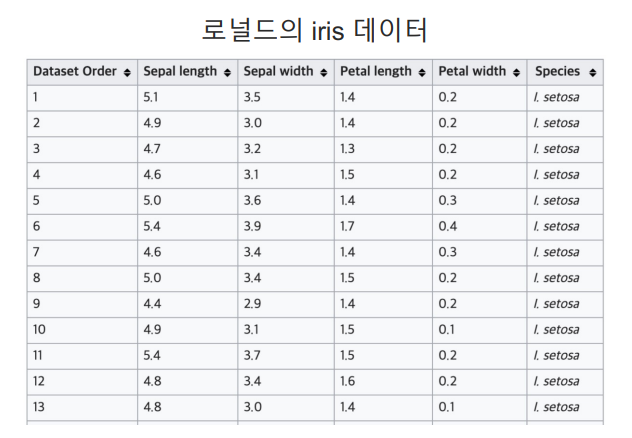Viewport: 632px width, 438px height.
Task: Click the title '로널드의 iris 데이터'
Action: pos(314,30)
